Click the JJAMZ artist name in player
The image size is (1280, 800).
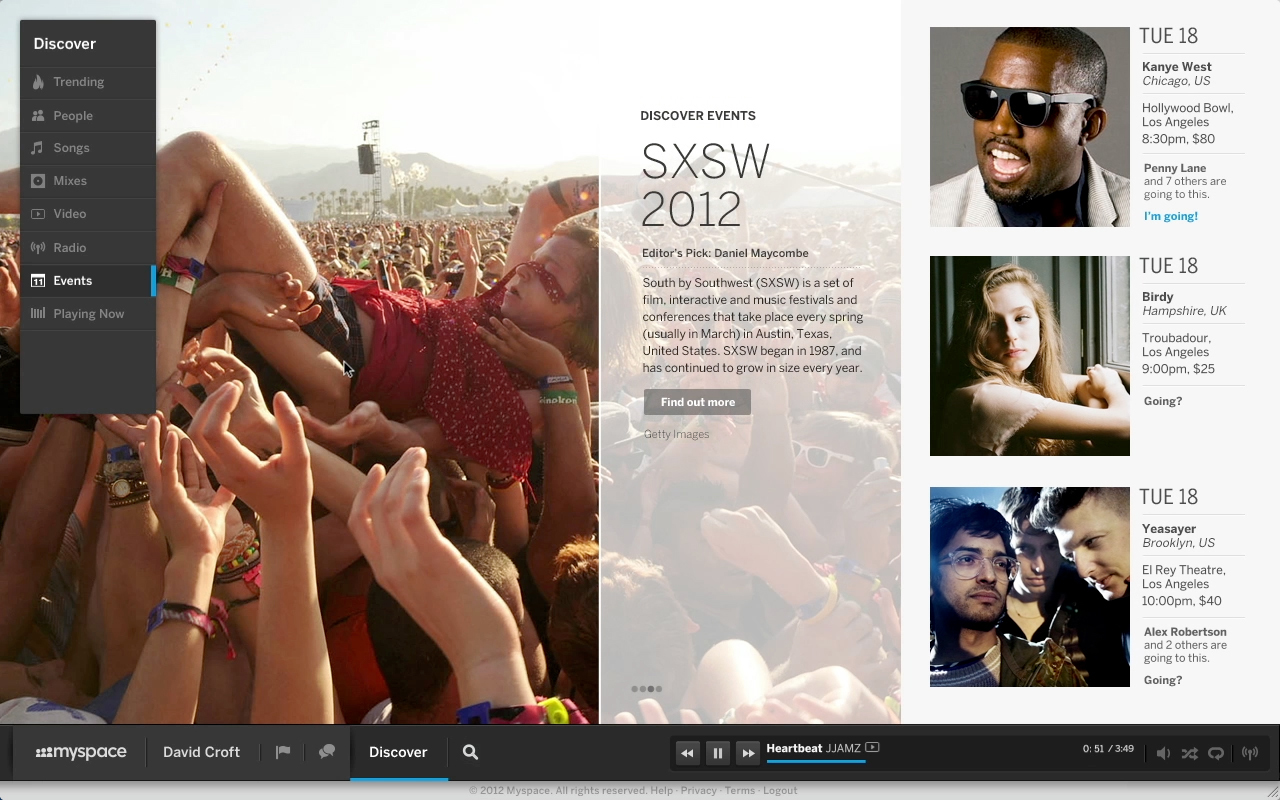pos(843,748)
